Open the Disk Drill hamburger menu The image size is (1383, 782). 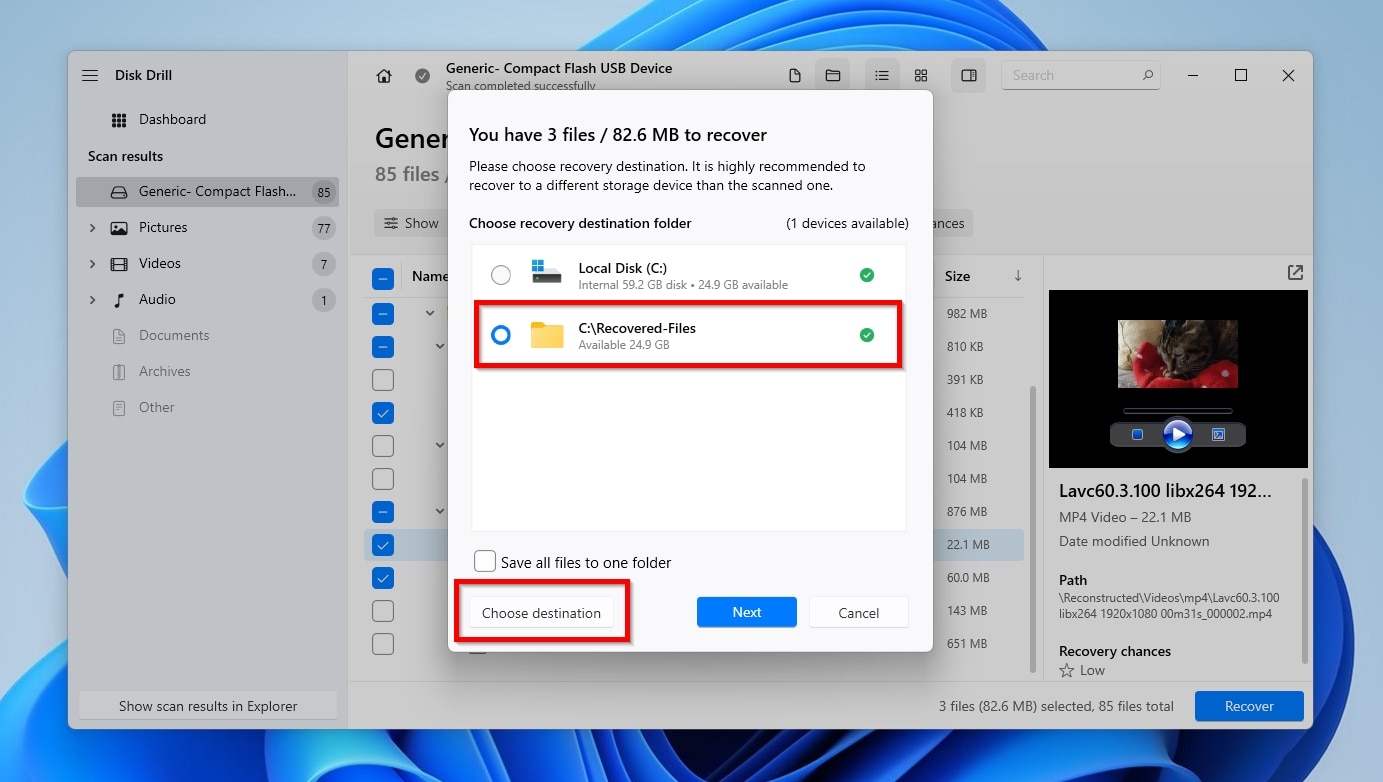pos(90,75)
